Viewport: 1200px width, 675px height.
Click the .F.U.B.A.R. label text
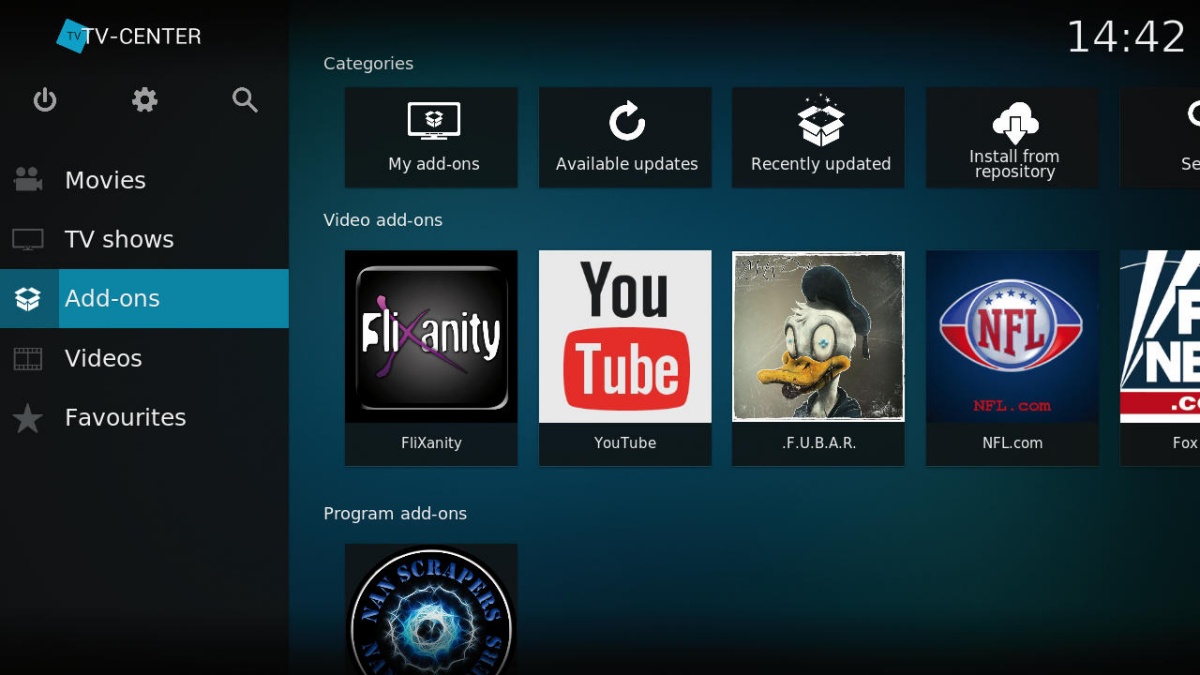(818, 443)
